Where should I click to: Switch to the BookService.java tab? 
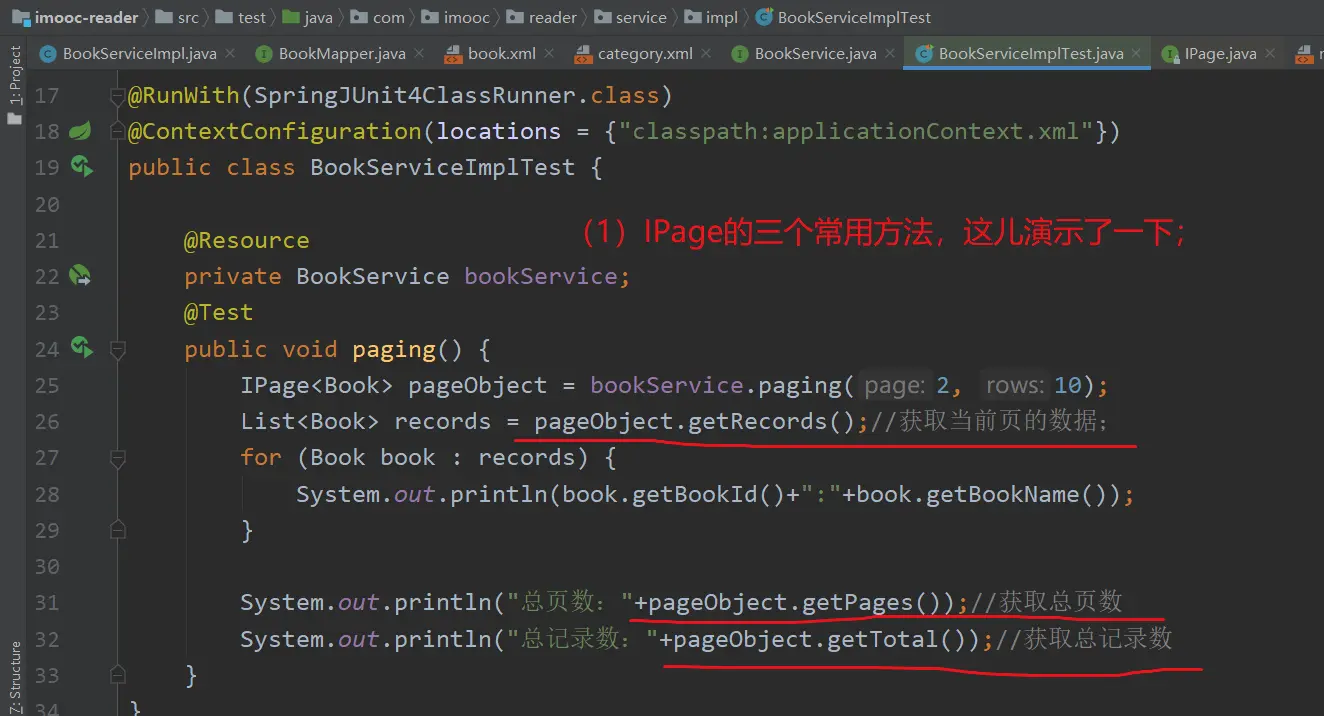814,54
